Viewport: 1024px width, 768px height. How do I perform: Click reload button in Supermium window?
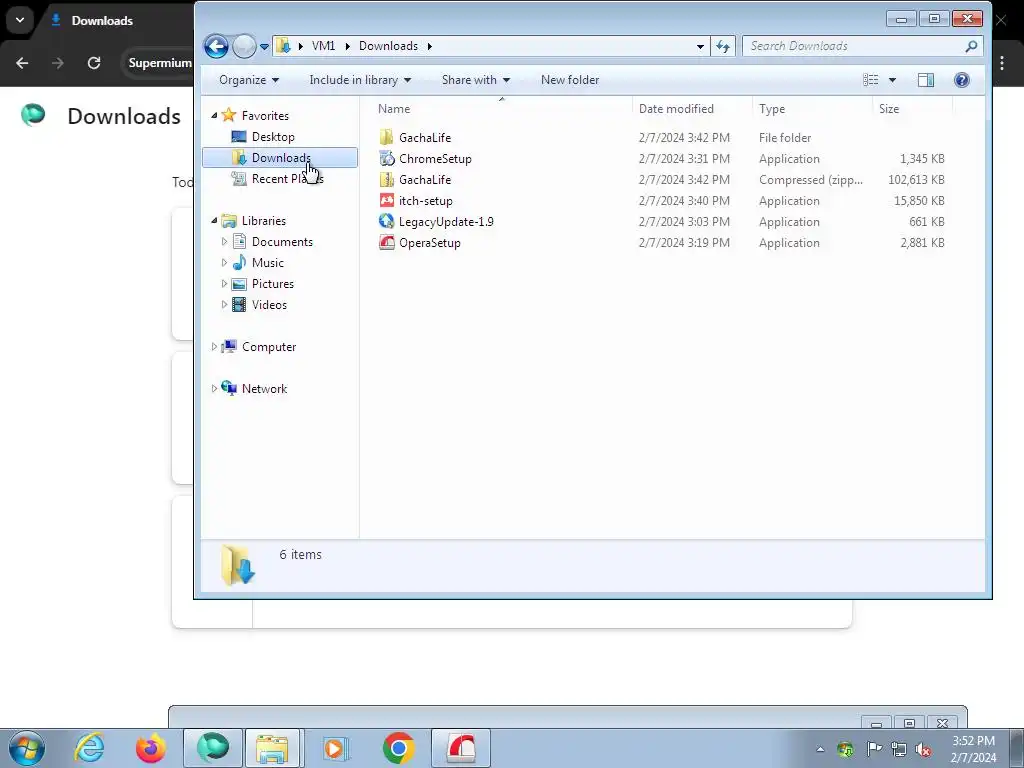coord(94,63)
